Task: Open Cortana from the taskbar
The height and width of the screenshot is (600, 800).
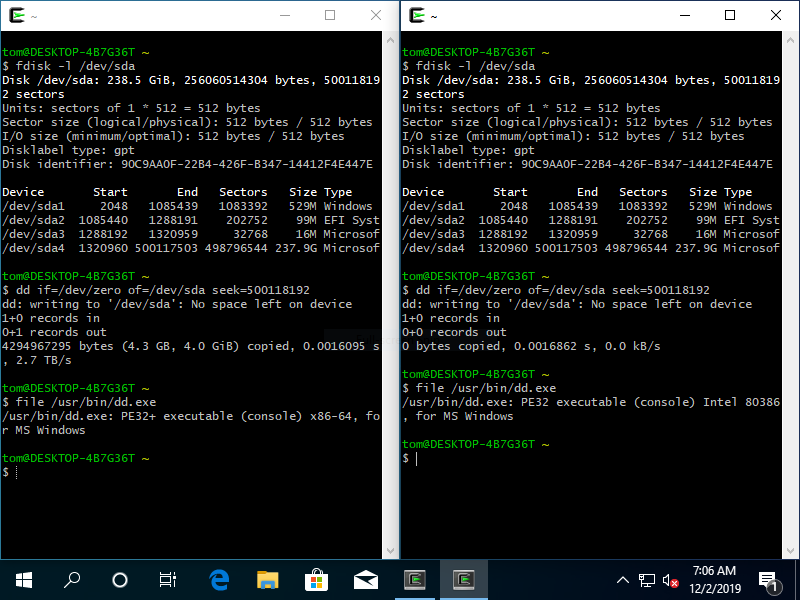Action: click(x=120, y=579)
